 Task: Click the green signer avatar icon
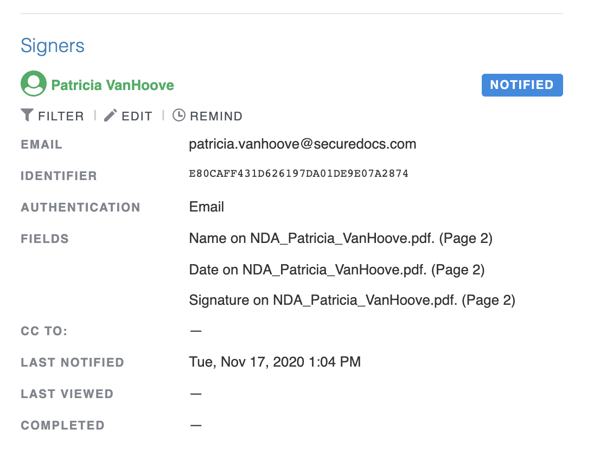tap(33, 84)
